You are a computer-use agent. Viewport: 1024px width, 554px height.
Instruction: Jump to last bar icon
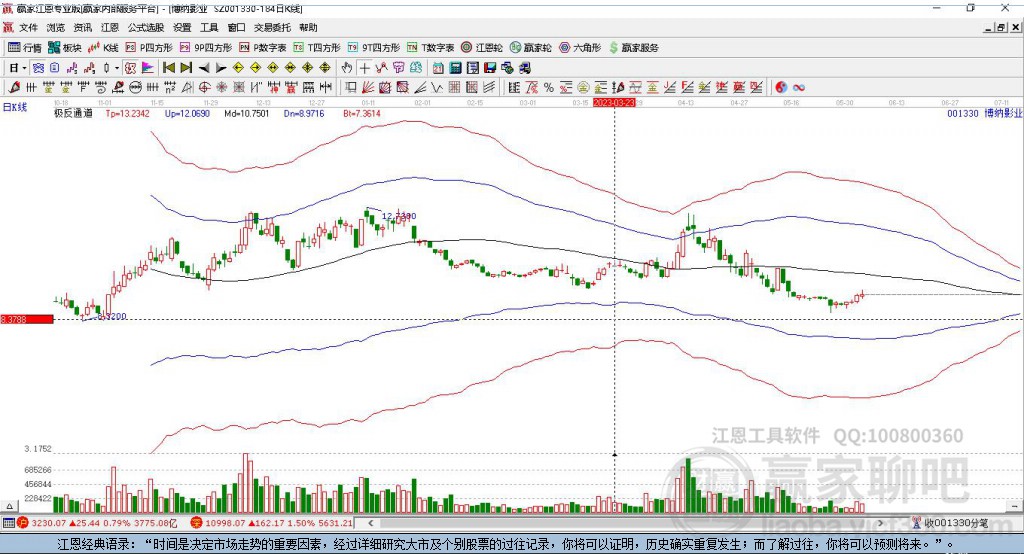tap(186, 68)
